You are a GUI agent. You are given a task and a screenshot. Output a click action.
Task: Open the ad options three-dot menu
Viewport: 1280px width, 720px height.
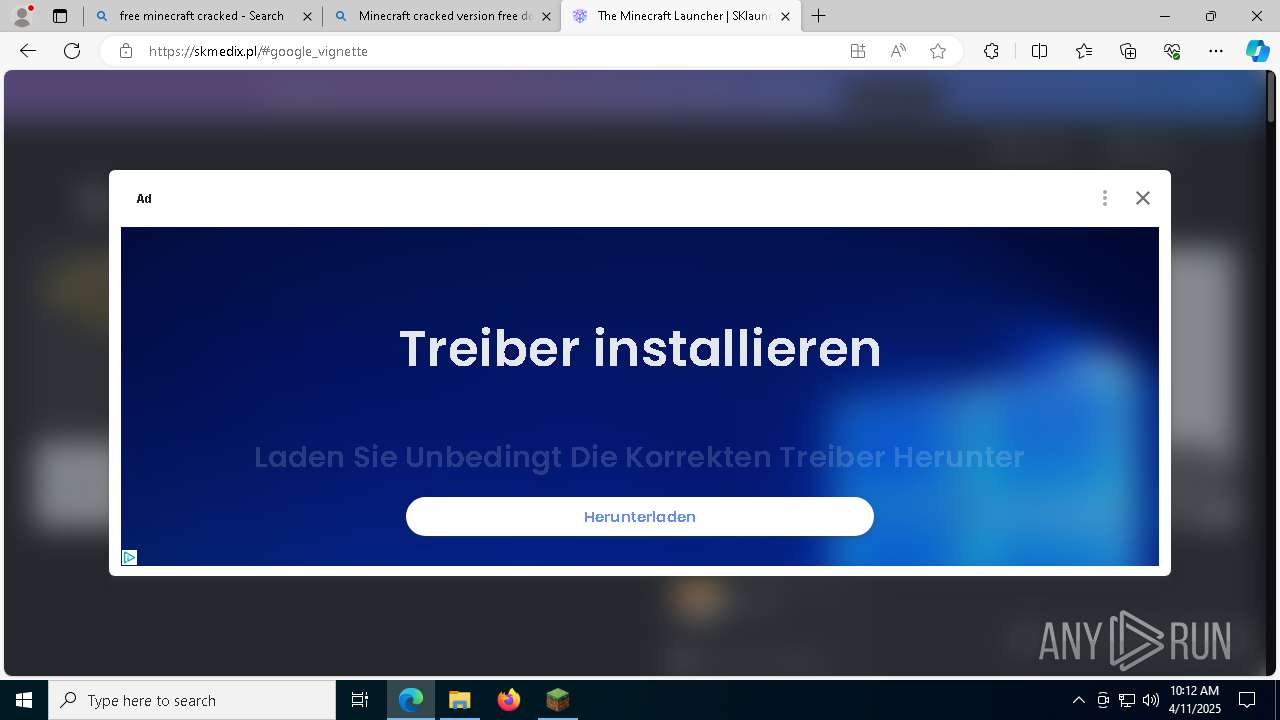pos(1105,198)
